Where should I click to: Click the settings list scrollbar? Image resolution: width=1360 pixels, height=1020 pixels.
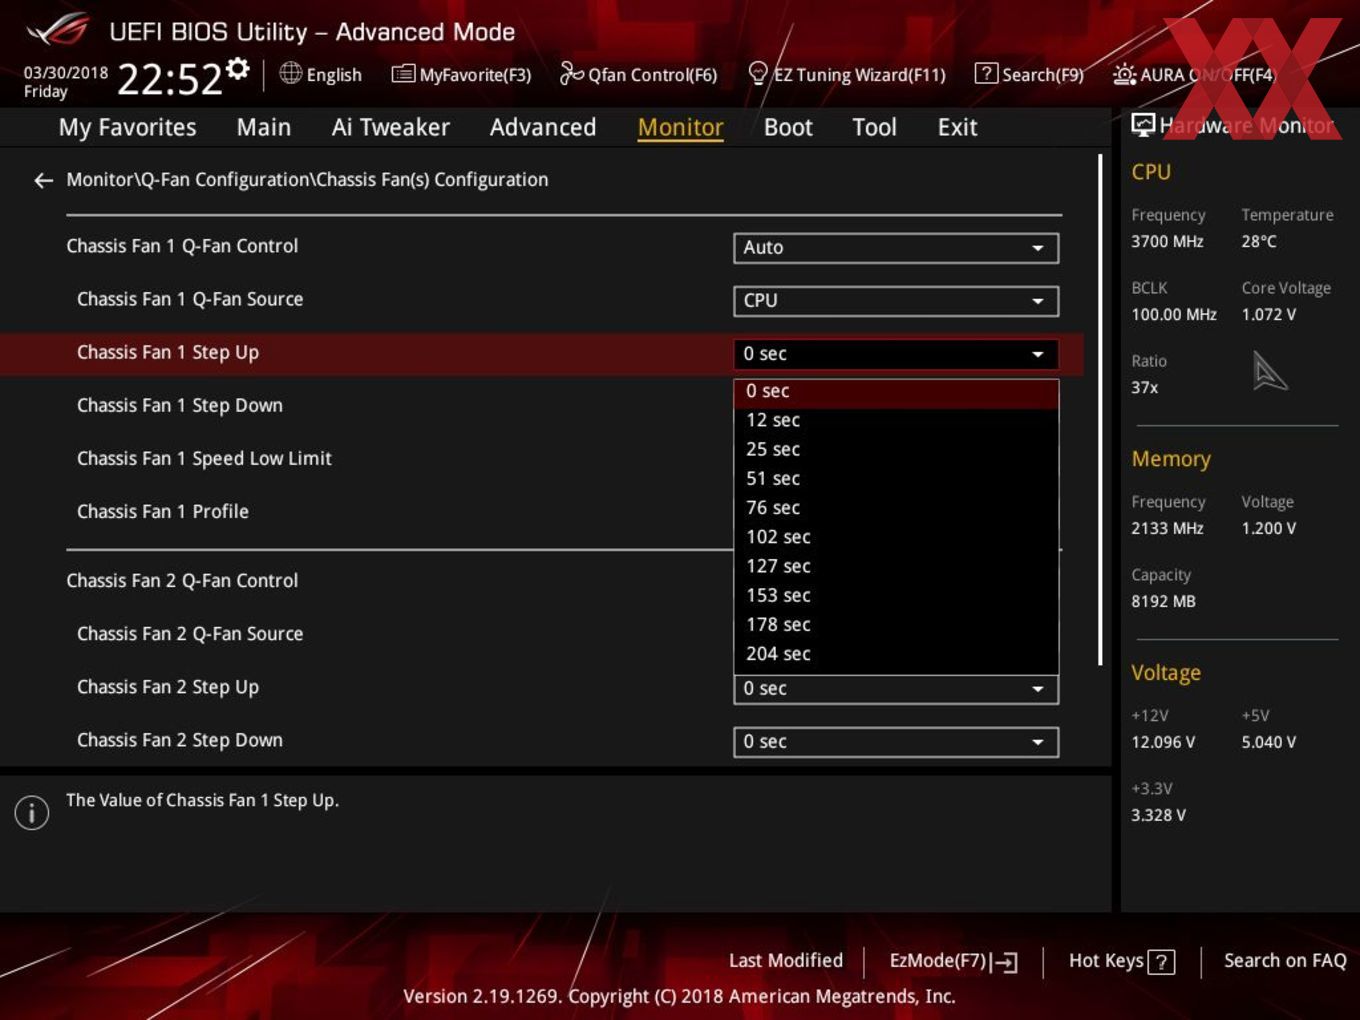pos(1100,410)
